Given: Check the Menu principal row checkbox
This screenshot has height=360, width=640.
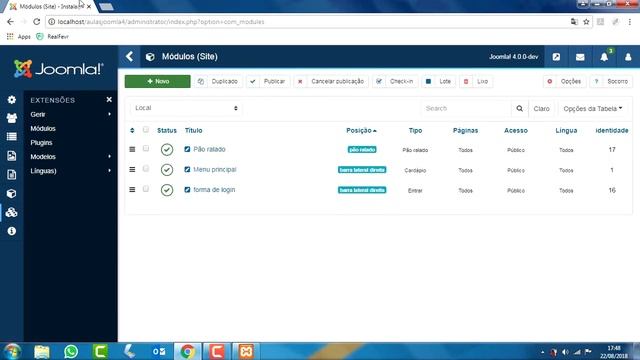Looking at the screenshot, I should tap(146, 169).
